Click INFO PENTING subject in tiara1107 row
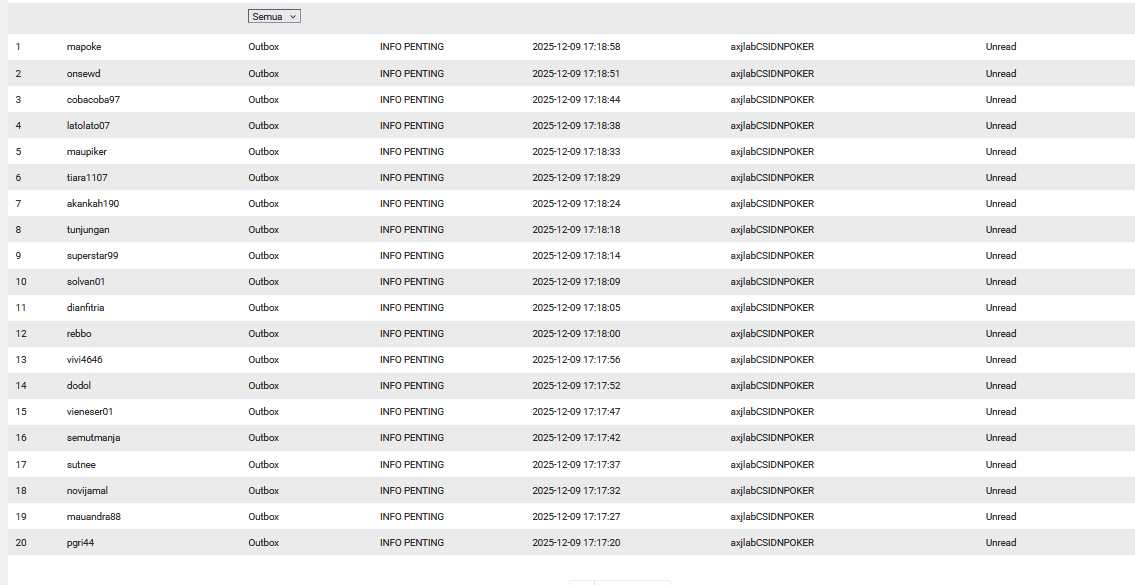This screenshot has height=585, width=1135. [x=412, y=178]
